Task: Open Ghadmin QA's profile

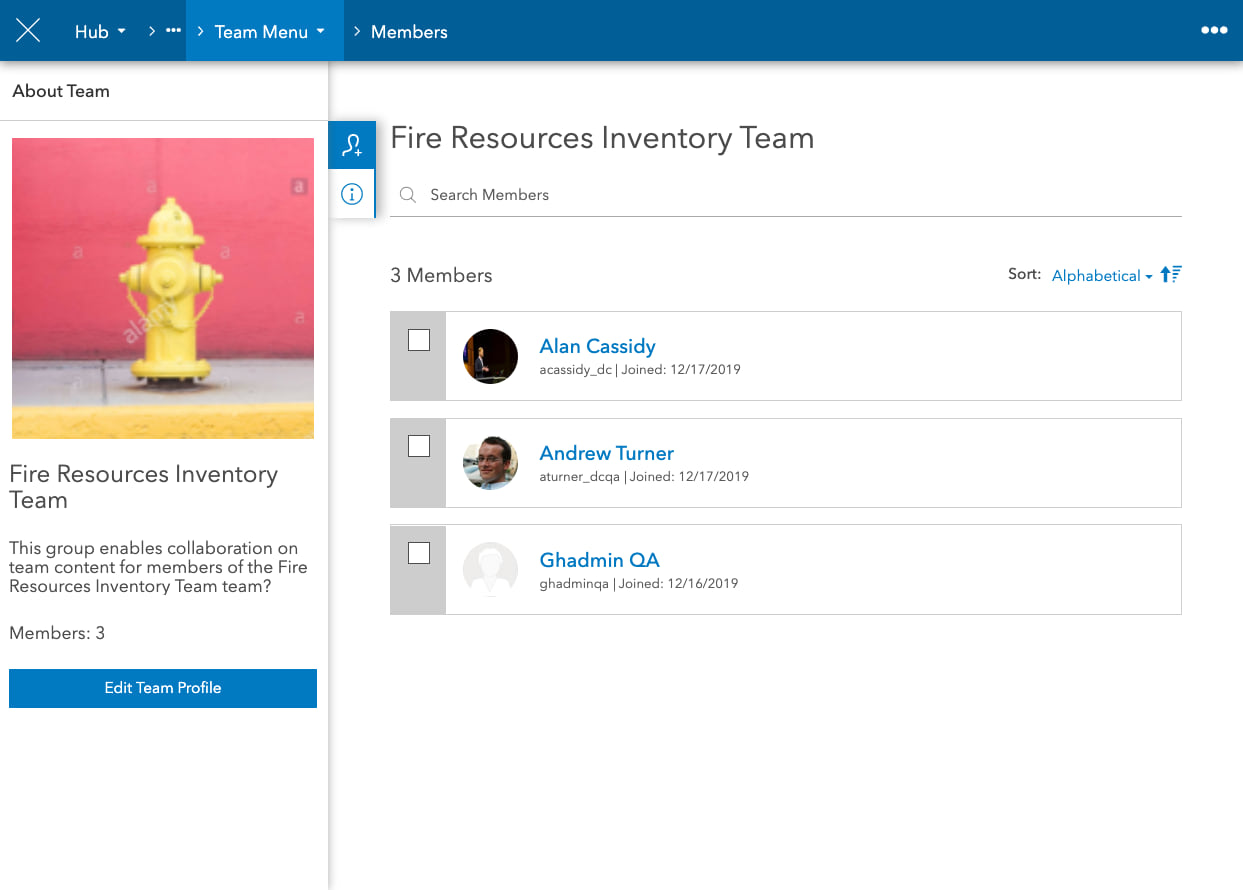Action: click(x=599, y=560)
